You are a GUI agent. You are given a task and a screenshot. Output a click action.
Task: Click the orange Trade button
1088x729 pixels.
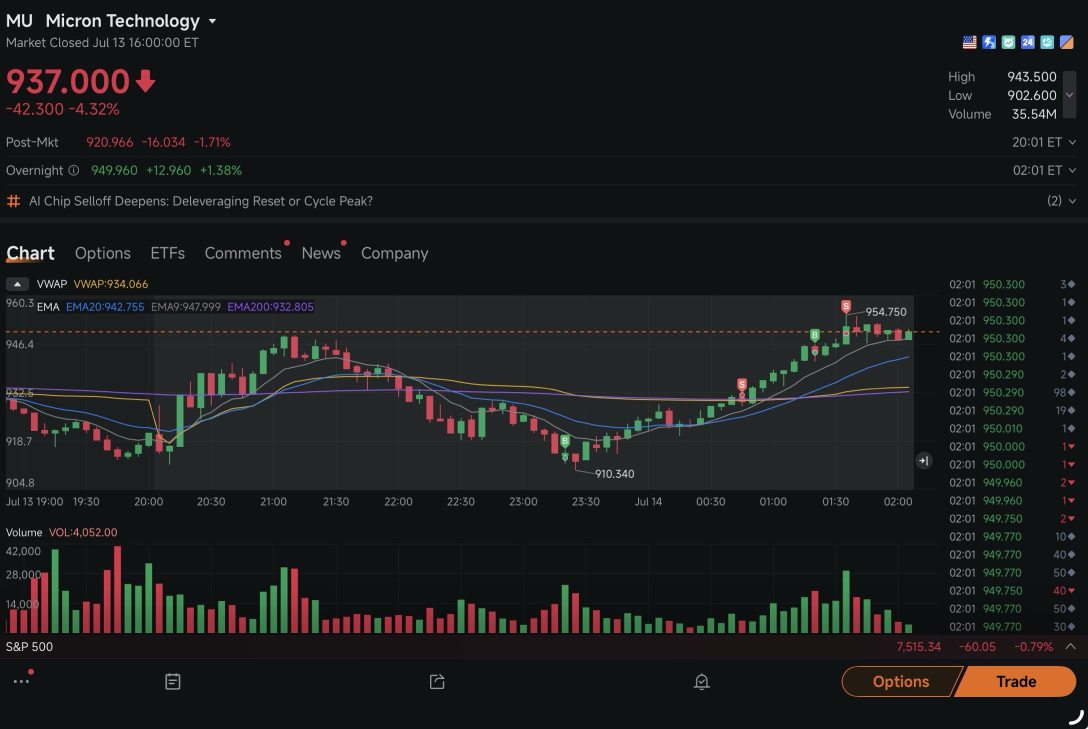[x=1016, y=681]
